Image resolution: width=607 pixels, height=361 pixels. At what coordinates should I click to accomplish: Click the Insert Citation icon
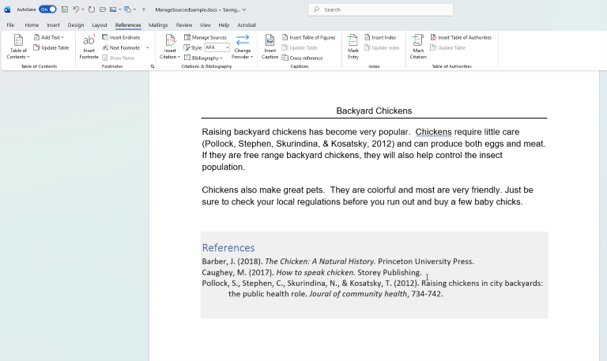[x=170, y=41]
